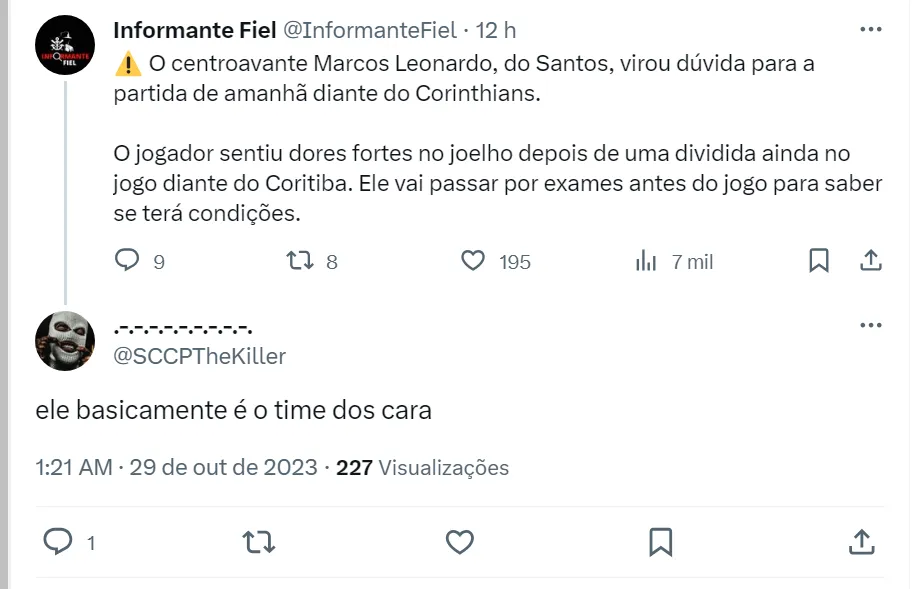Bookmark the SCCPTheKiller tweet
This screenshot has height=589, width=917.
(660, 542)
